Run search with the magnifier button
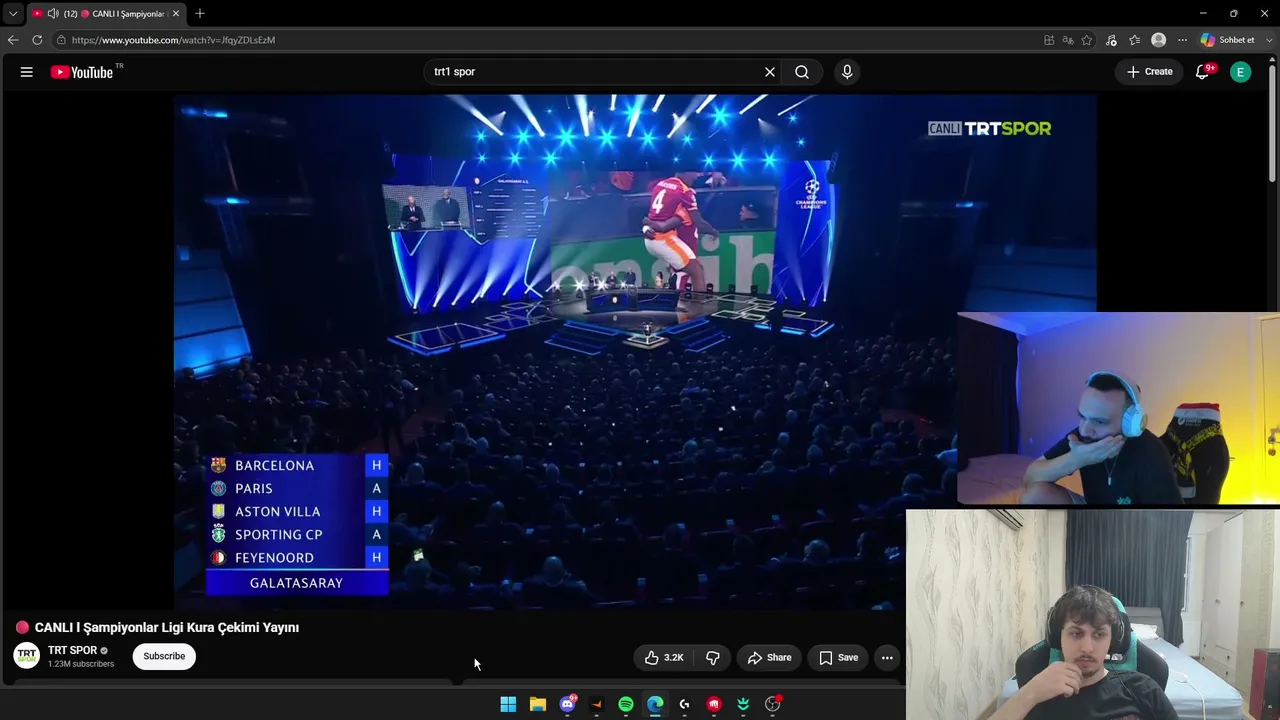Screen dimensions: 1280x720 (x=802, y=72)
